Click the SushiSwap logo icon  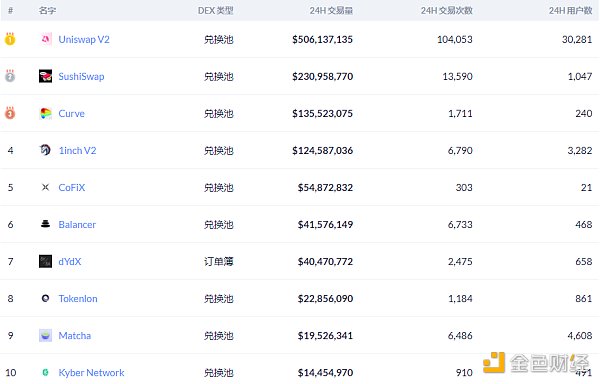[x=46, y=76]
